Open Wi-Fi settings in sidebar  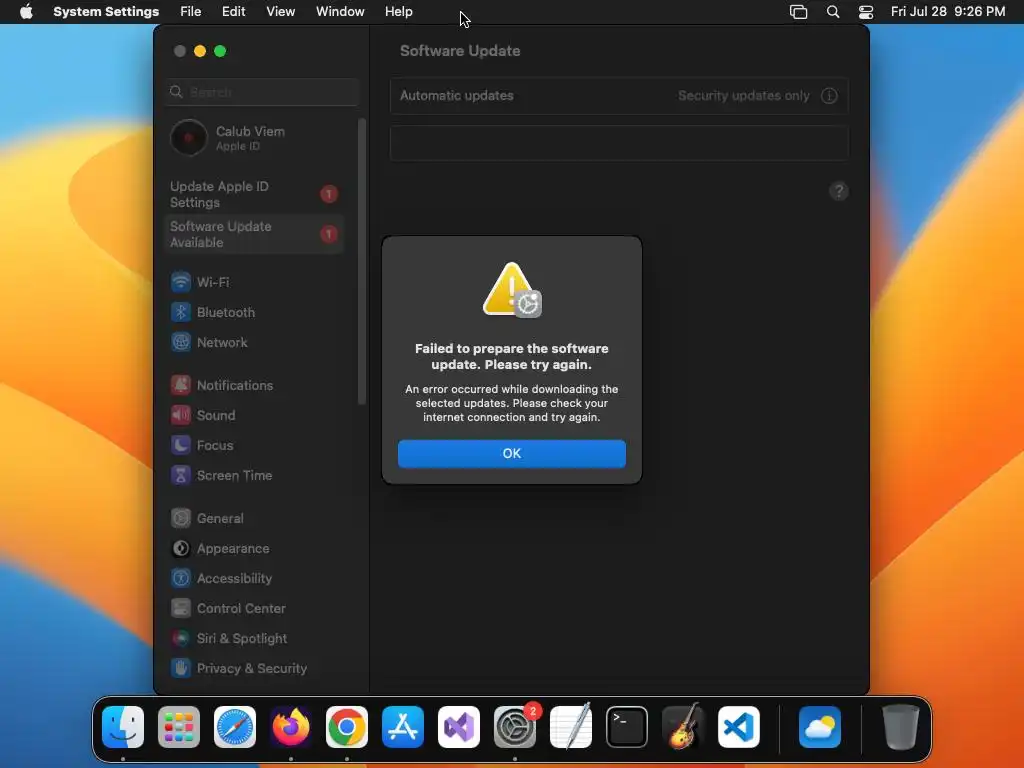pos(255,282)
